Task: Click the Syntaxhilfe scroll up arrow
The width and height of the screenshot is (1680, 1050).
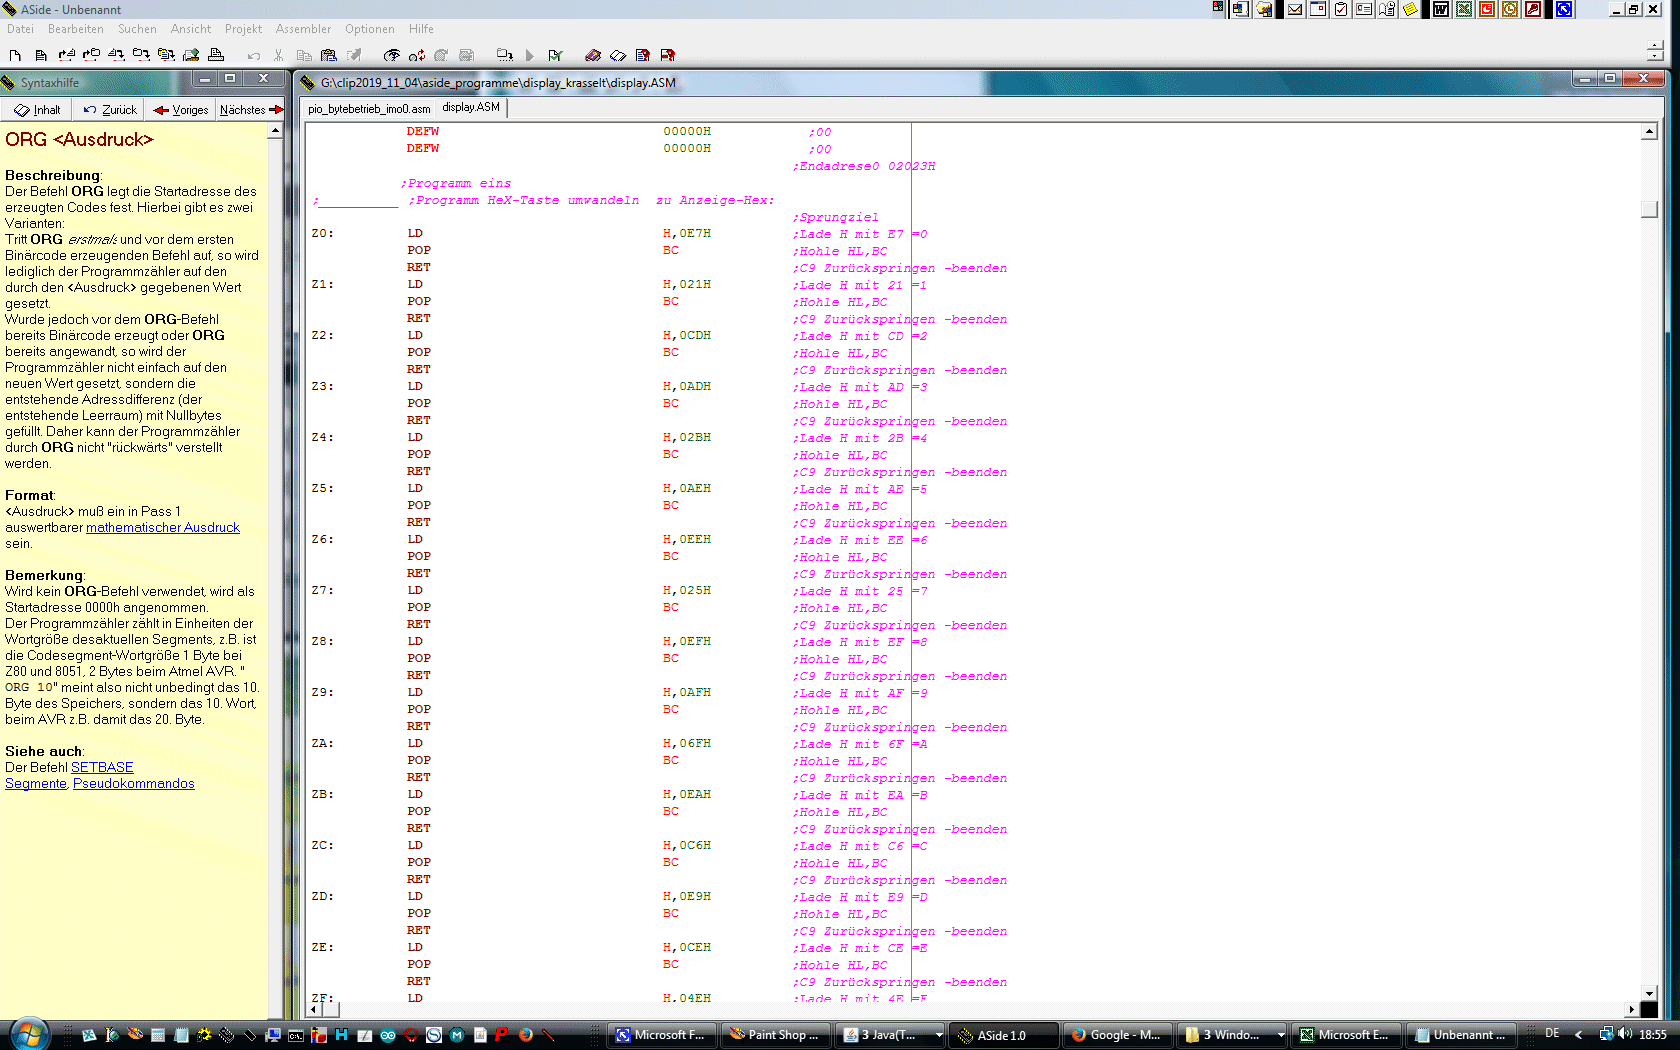Action: click(x=275, y=131)
